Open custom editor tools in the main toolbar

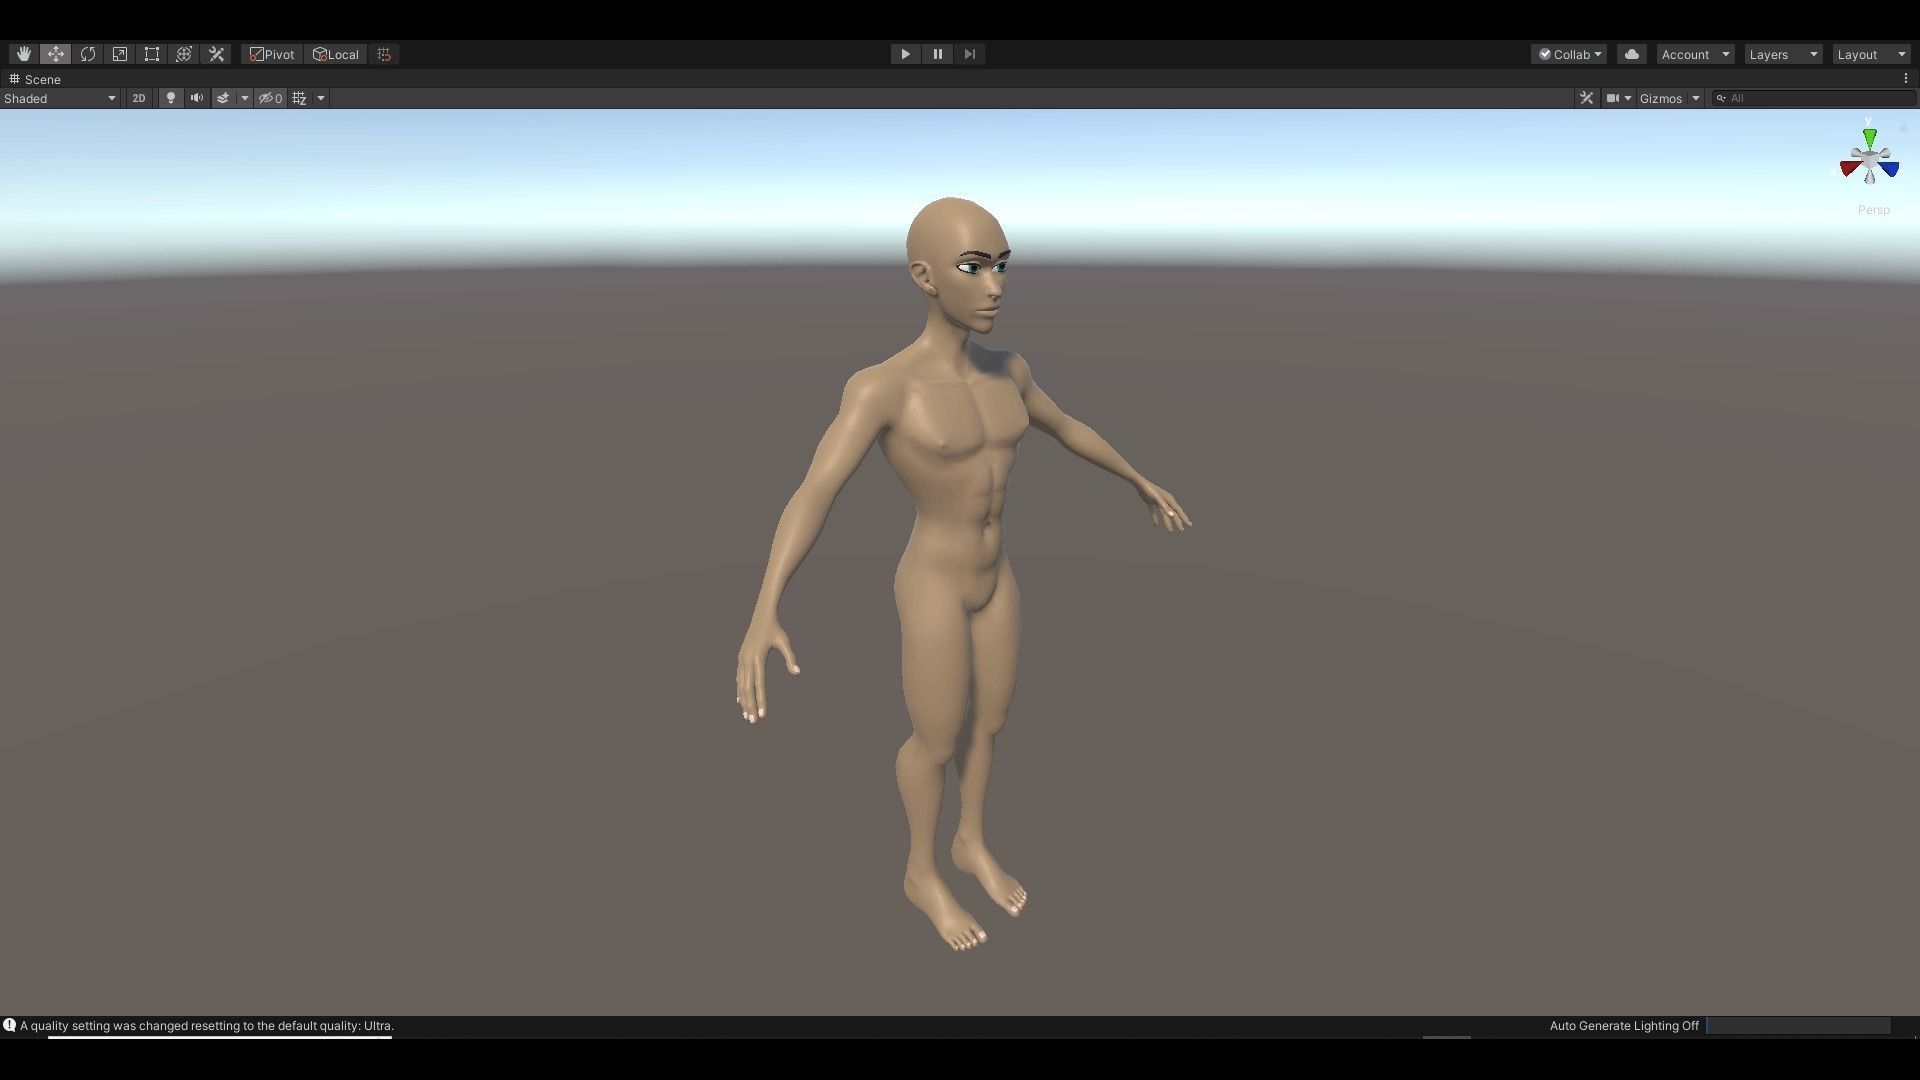coord(216,54)
